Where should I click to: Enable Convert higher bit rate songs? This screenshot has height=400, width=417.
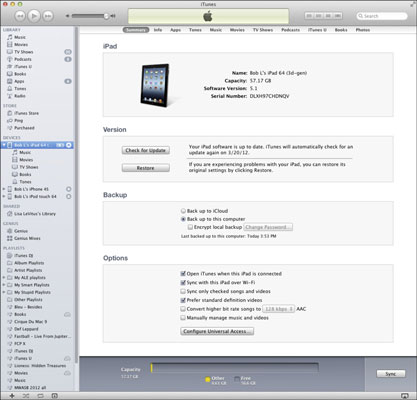click(183, 309)
